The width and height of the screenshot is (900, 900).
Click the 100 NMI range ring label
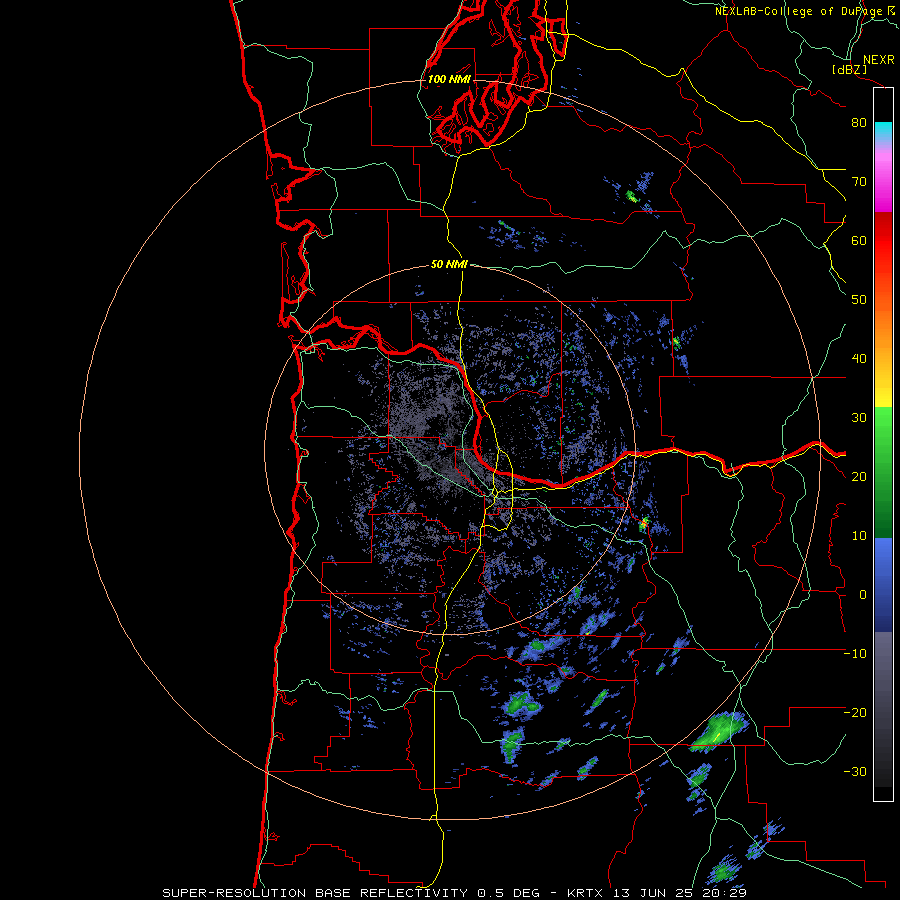tap(449, 79)
